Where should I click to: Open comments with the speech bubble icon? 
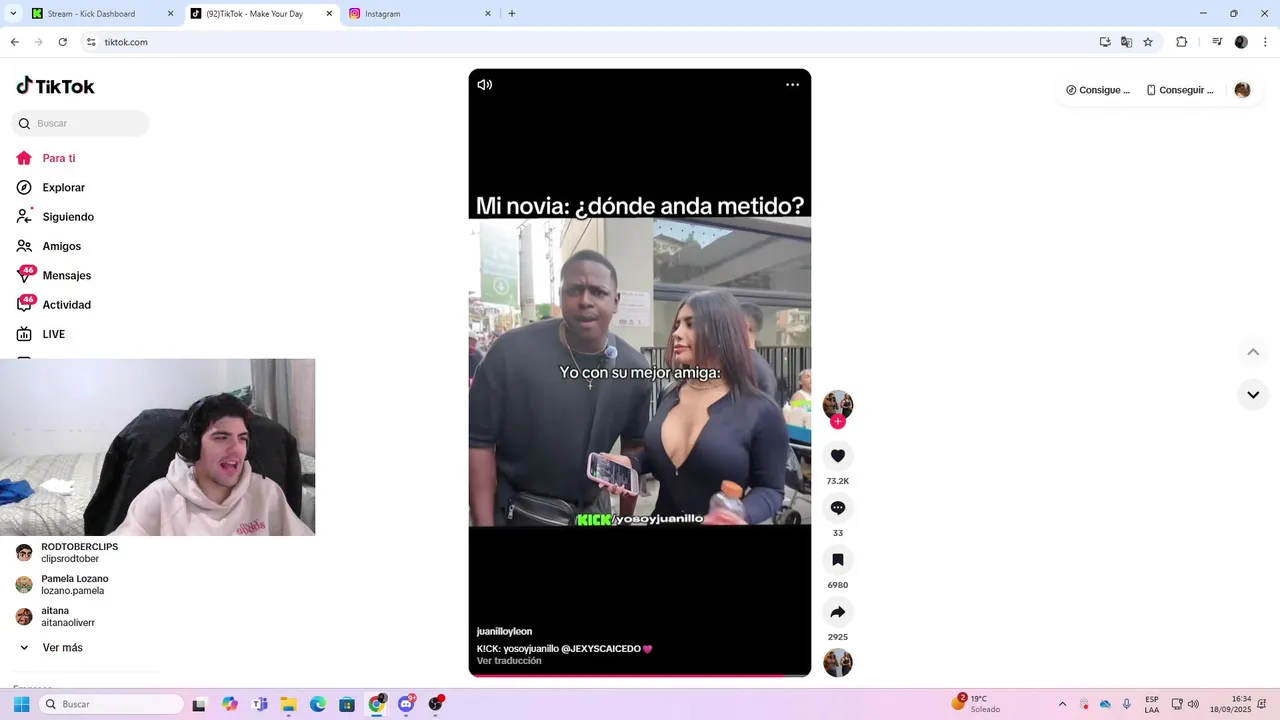[x=838, y=508]
